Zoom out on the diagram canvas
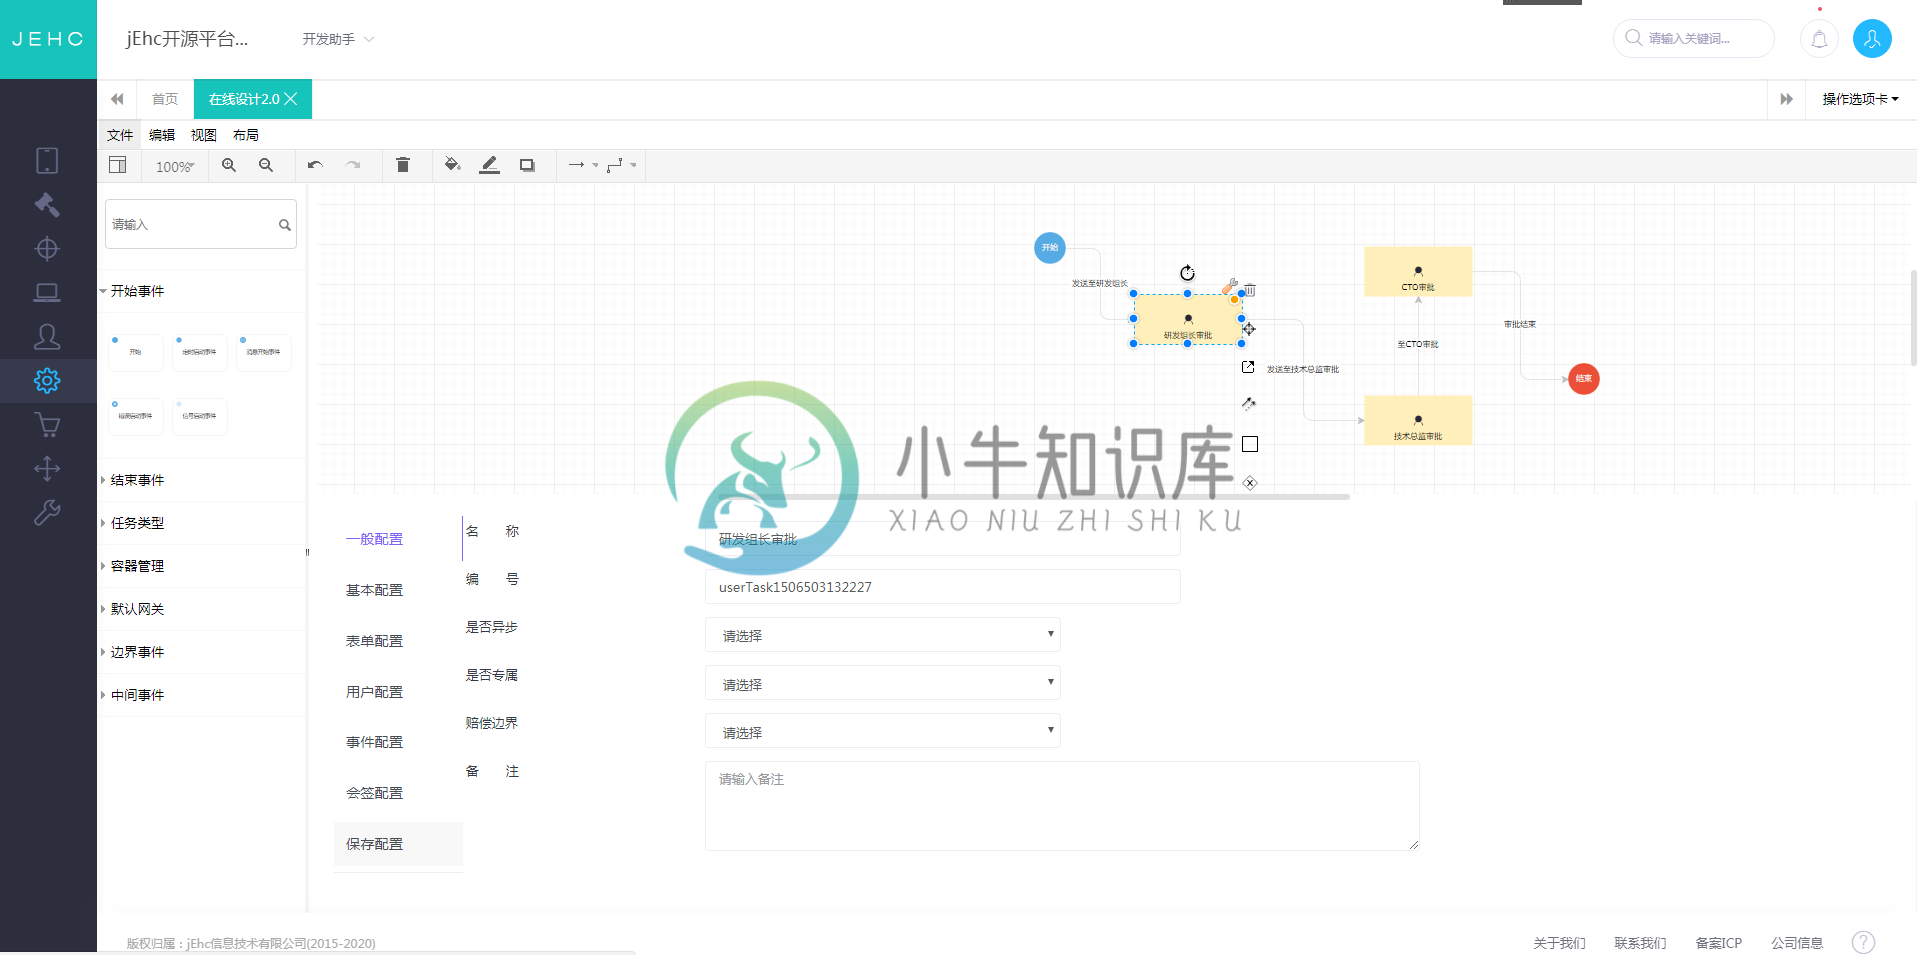The height and width of the screenshot is (955, 1917). coord(266,165)
